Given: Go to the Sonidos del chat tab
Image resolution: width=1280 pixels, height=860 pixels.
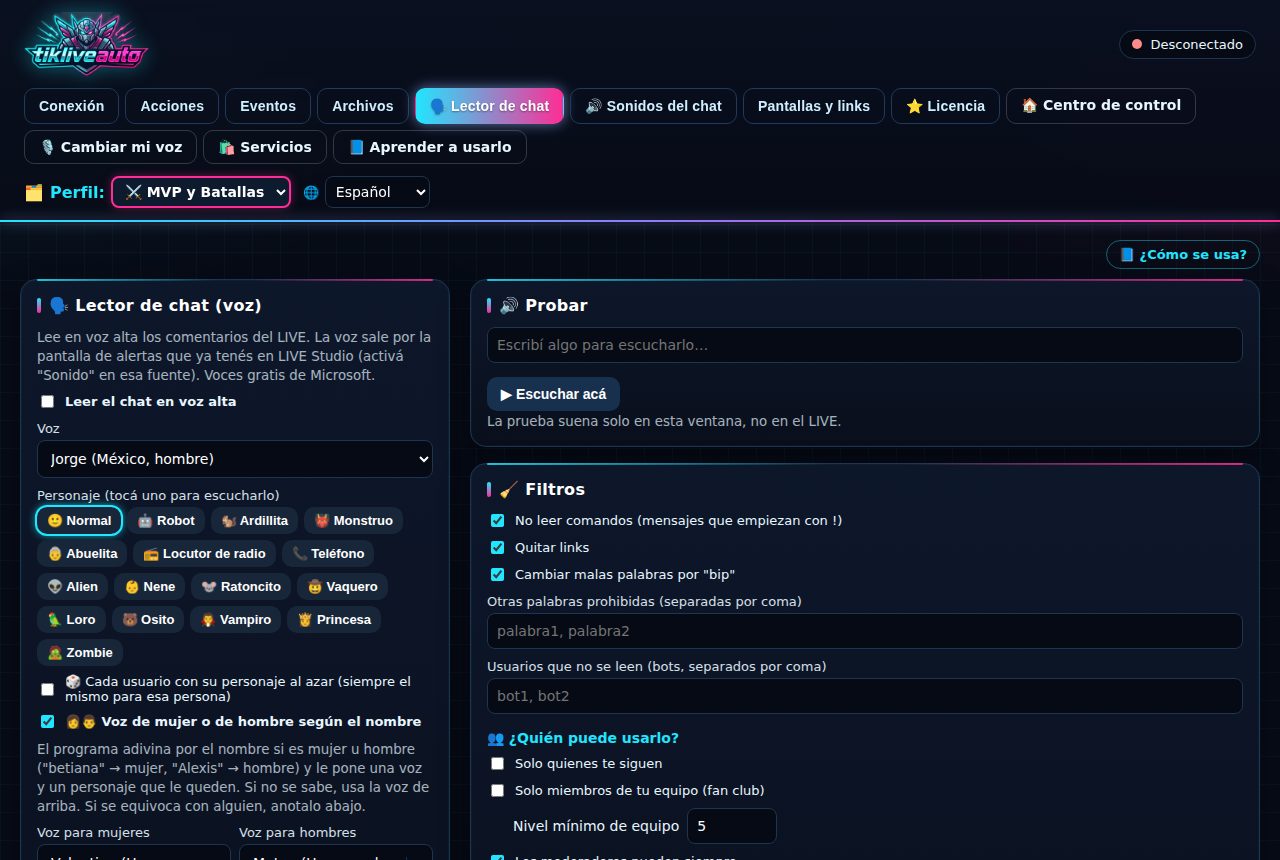Looking at the screenshot, I should pyautogui.click(x=653, y=106).
